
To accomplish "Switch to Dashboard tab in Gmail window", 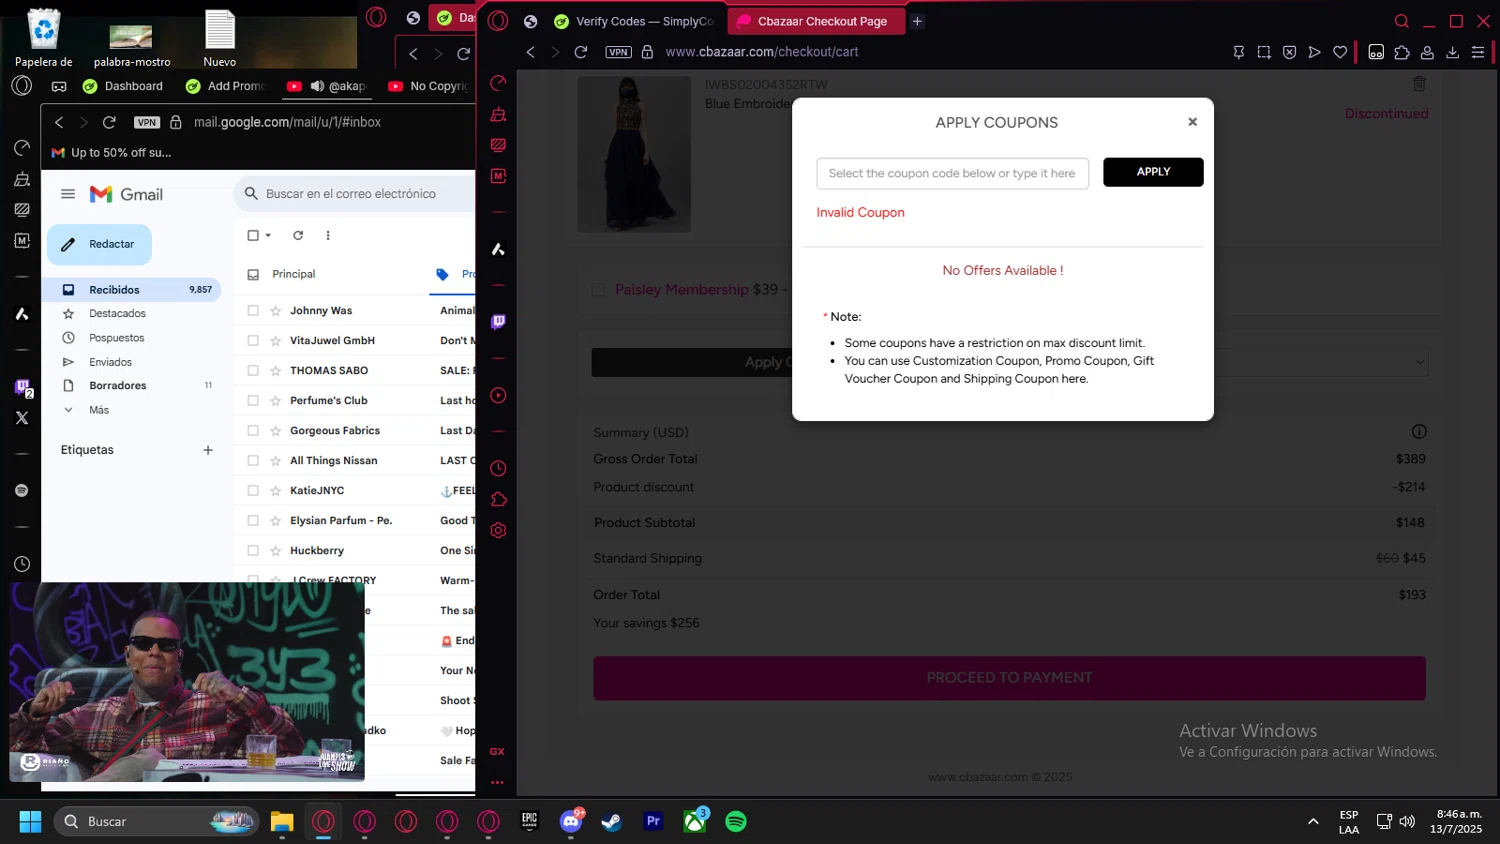I will [x=123, y=87].
